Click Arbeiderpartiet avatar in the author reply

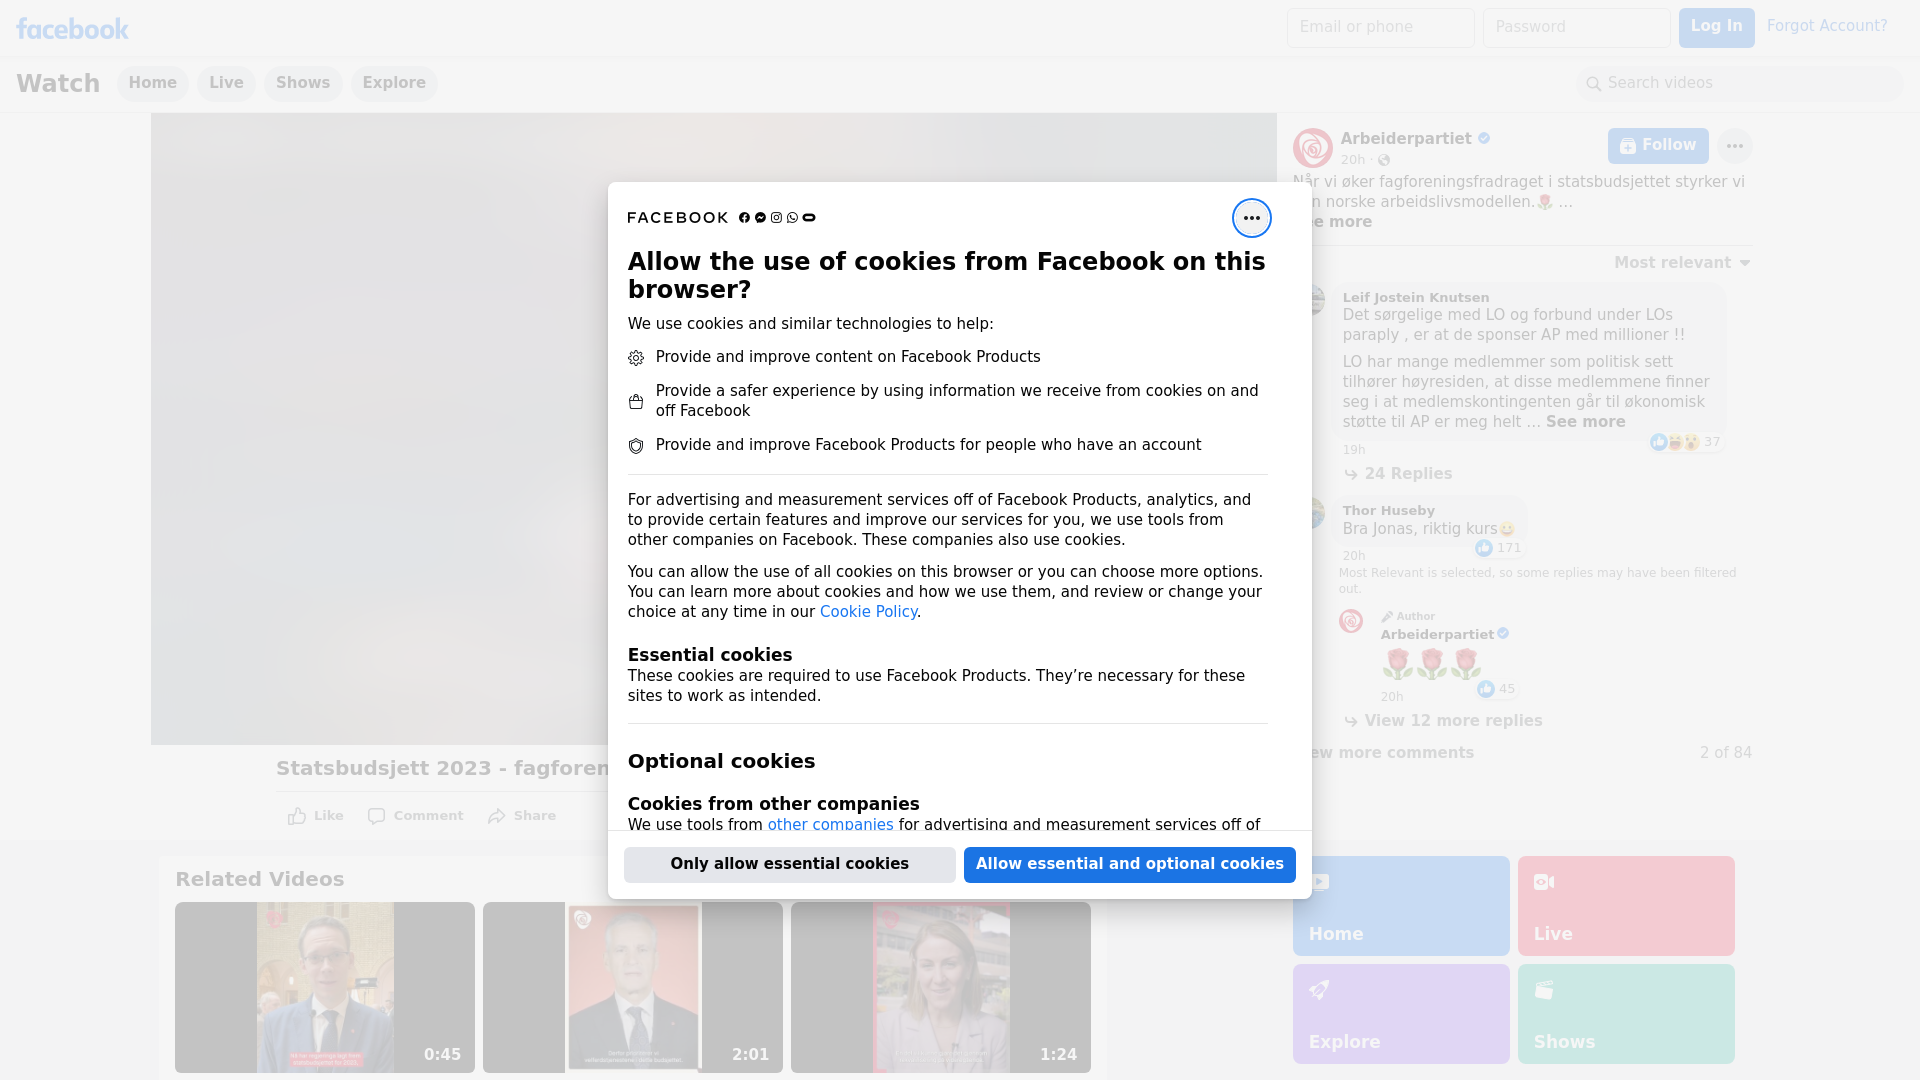pos(1351,621)
